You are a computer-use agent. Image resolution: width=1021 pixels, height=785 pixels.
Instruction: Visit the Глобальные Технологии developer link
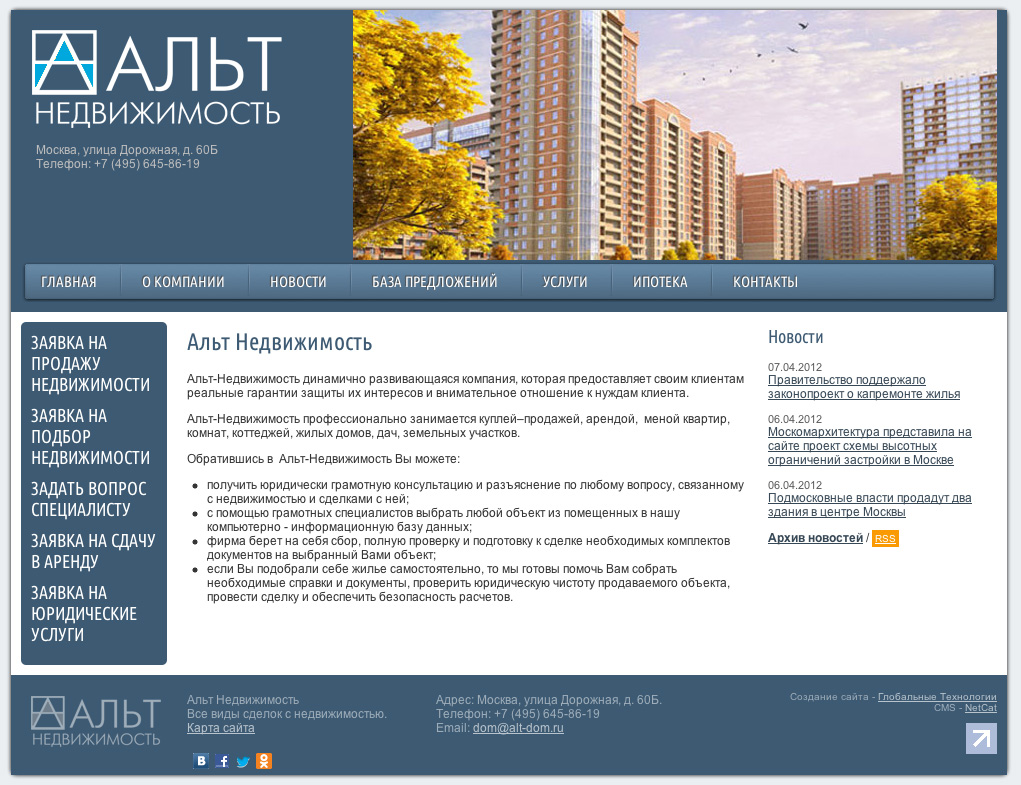tap(937, 697)
